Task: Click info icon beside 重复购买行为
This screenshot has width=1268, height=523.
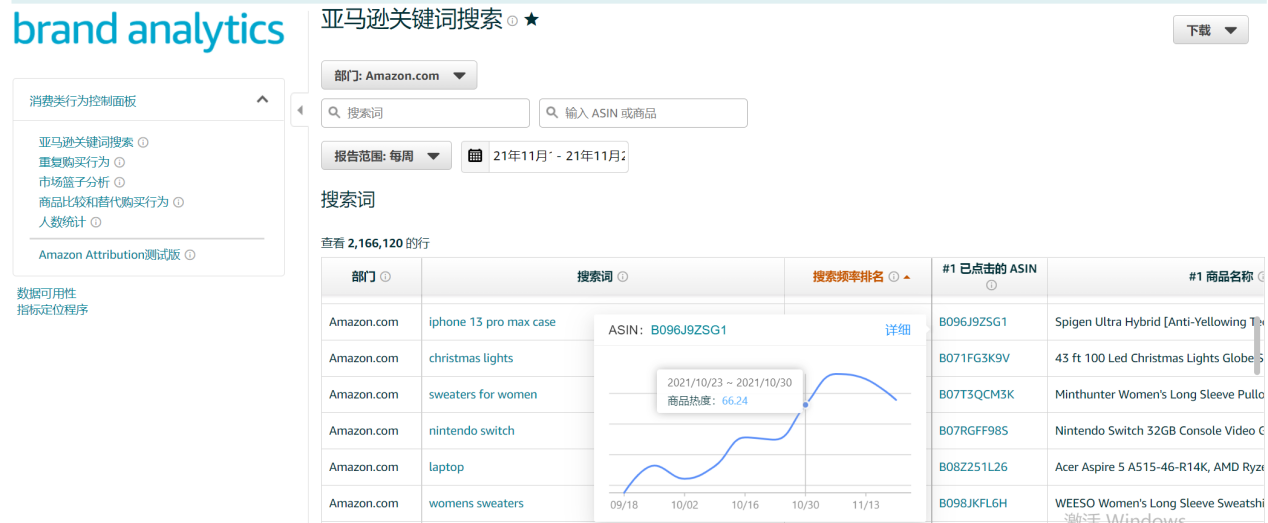Action: tap(119, 162)
